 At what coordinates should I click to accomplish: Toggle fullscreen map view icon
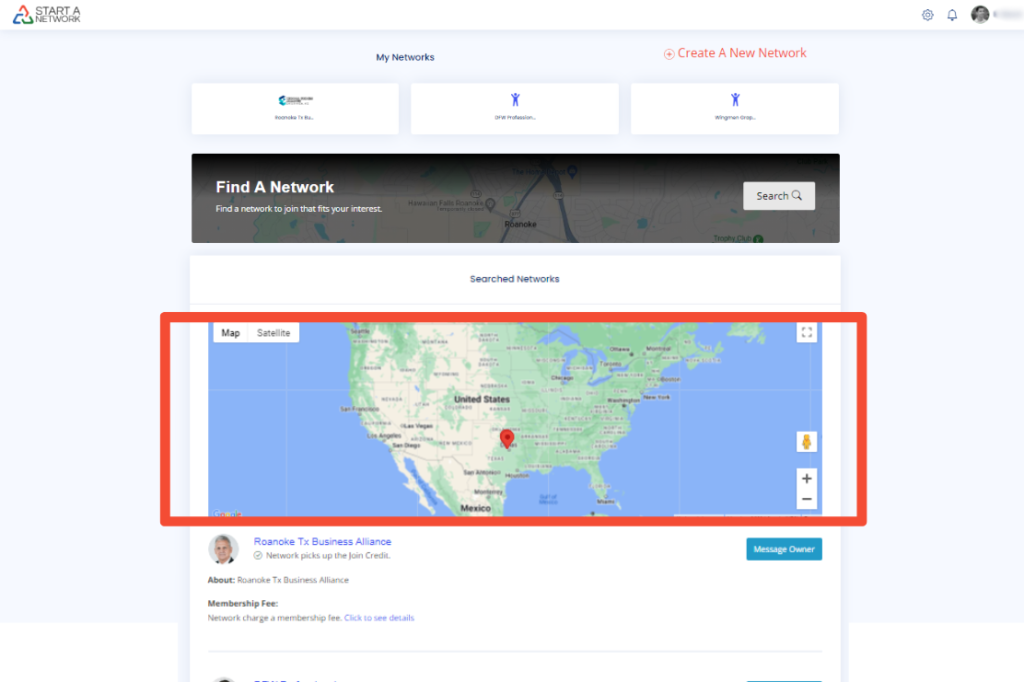[x=806, y=333]
